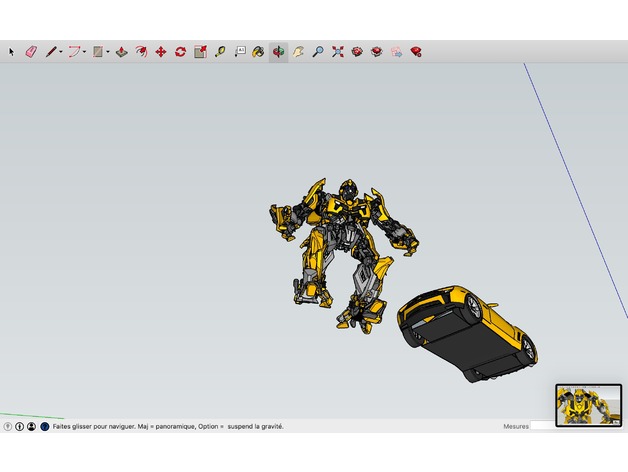Activate the Zoom magnifier tool
628x472 pixels.
click(x=318, y=52)
